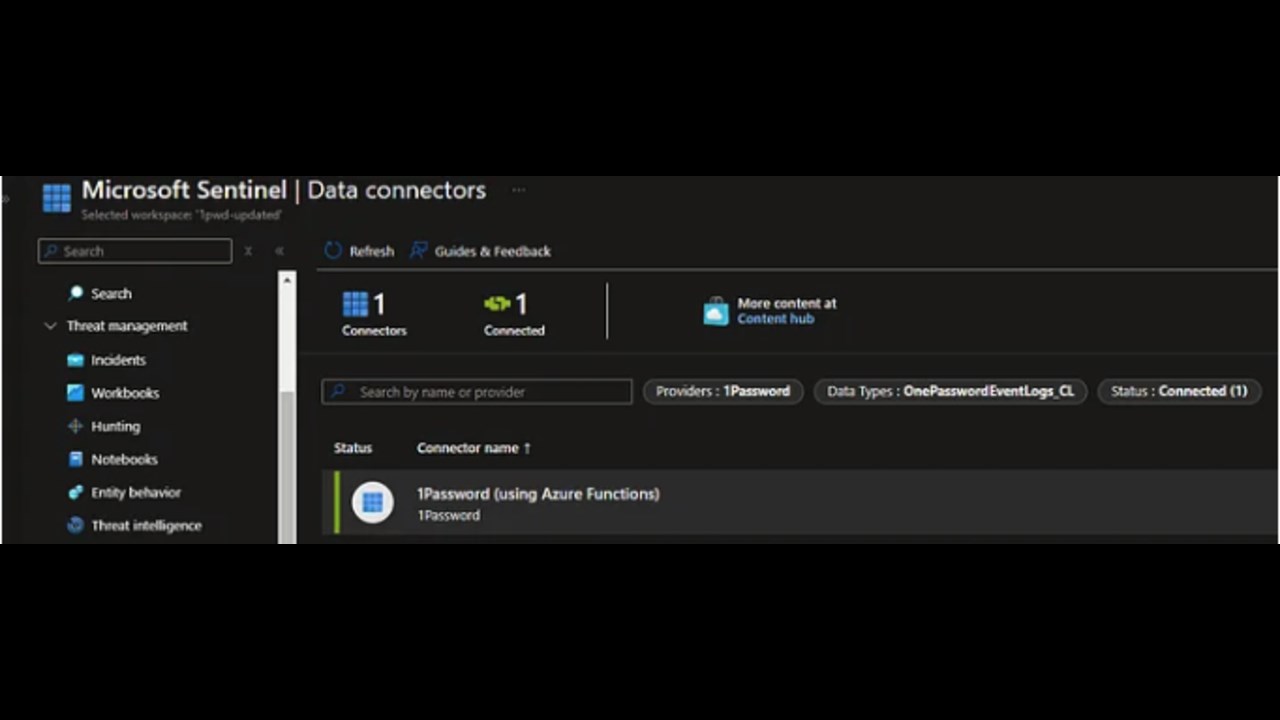Open Entity behavior in the sidebar
Image resolution: width=1280 pixels, height=720 pixels.
coord(136,492)
